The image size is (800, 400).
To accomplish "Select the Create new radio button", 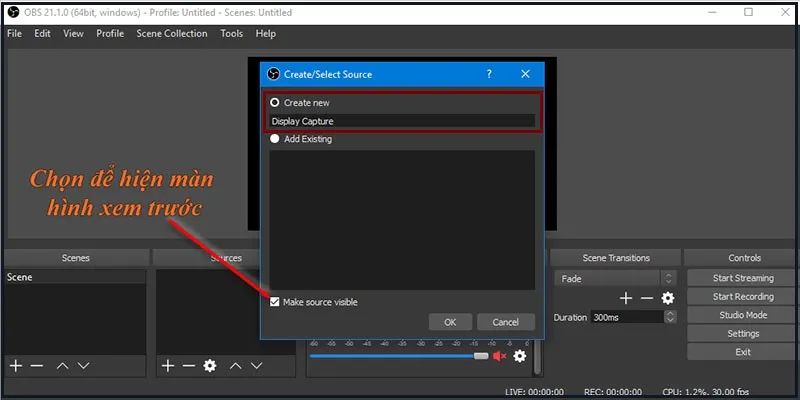I will (275, 102).
